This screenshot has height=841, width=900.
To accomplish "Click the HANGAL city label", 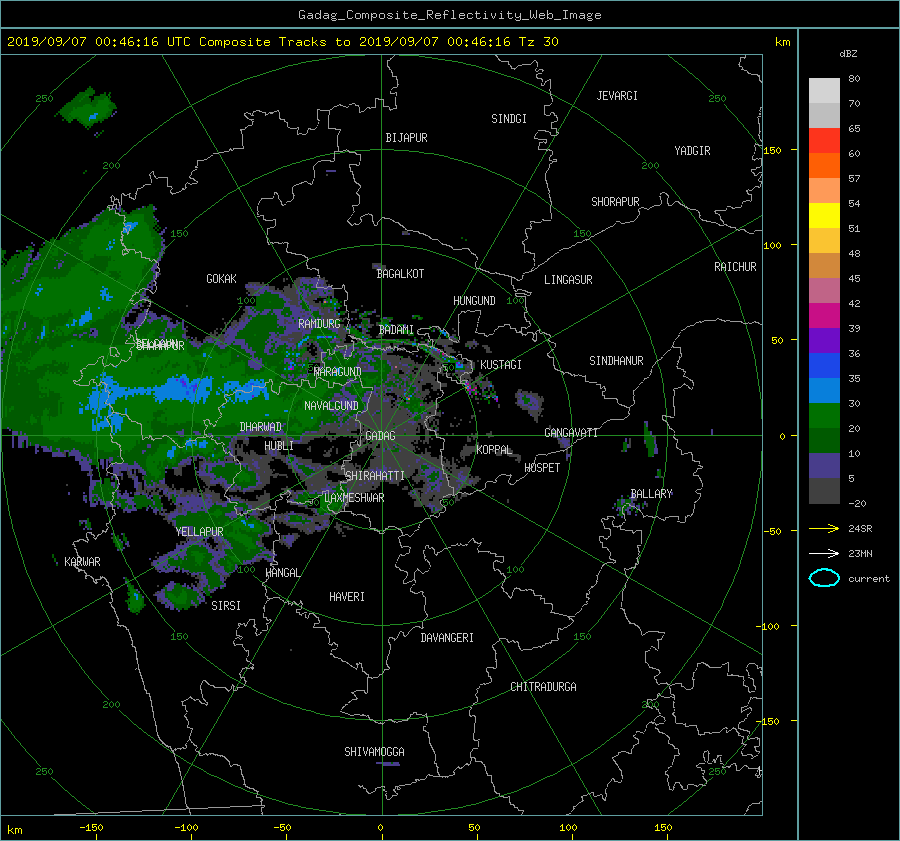I will click(x=282, y=573).
